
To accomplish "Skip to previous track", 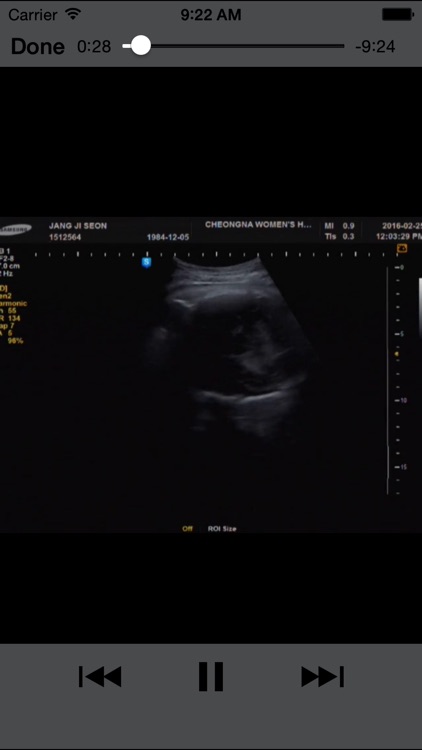I will click(x=100, y=676).
